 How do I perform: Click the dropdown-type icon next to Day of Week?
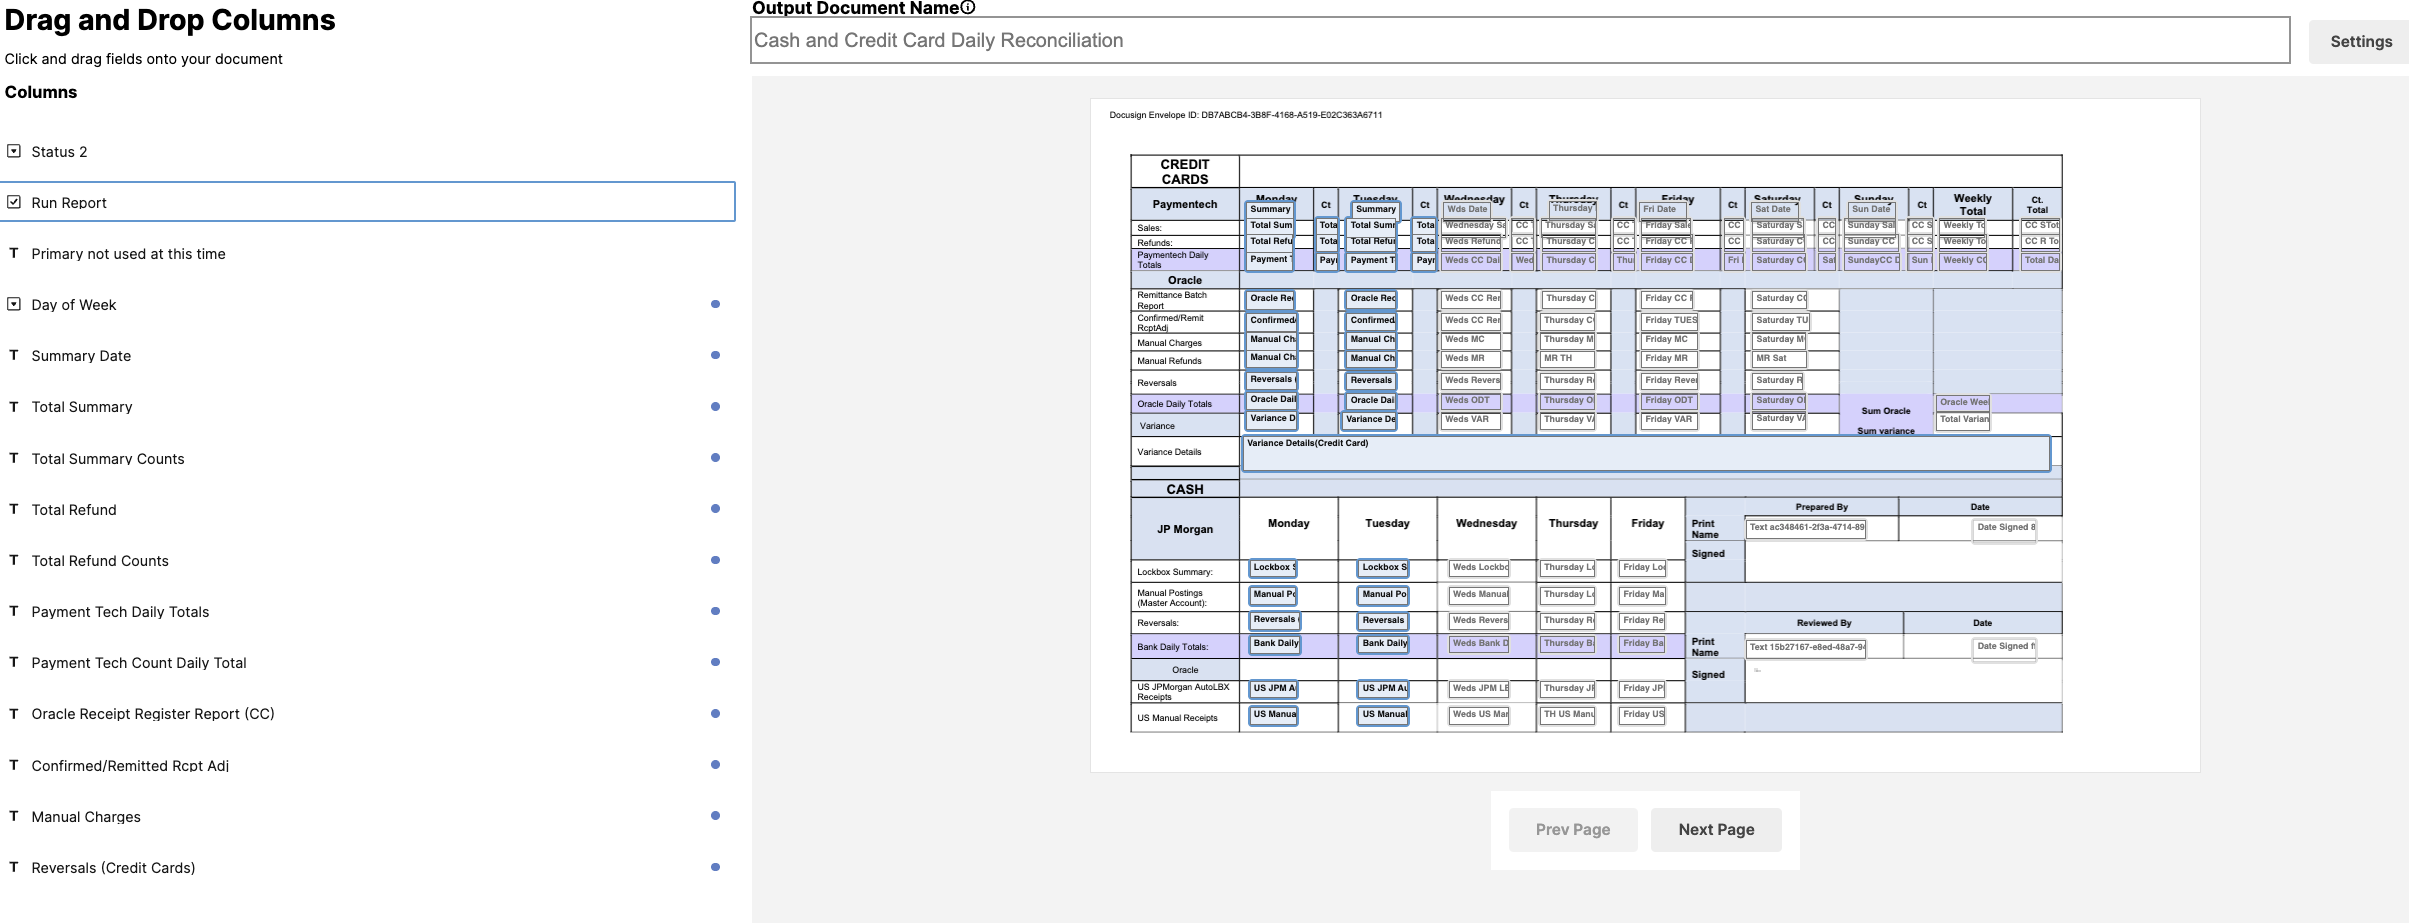(x=14, y=304)
